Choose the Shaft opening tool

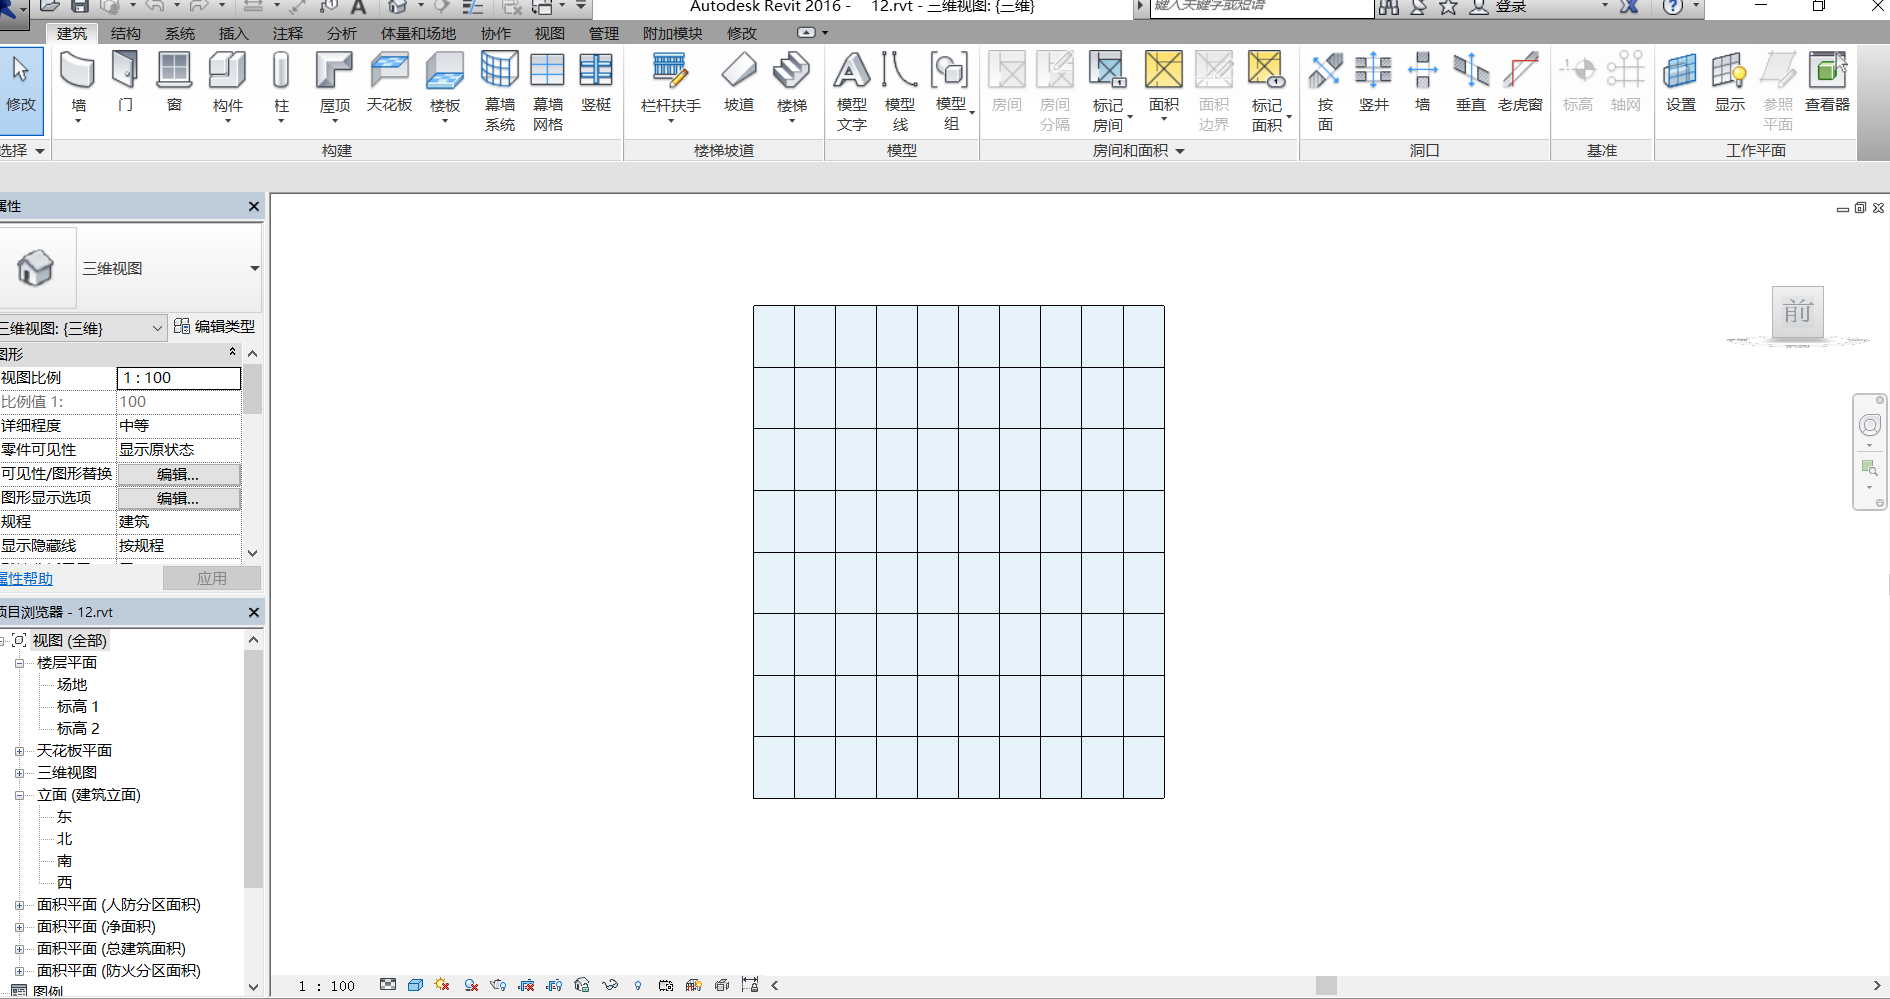click(x=1373, y=82)
